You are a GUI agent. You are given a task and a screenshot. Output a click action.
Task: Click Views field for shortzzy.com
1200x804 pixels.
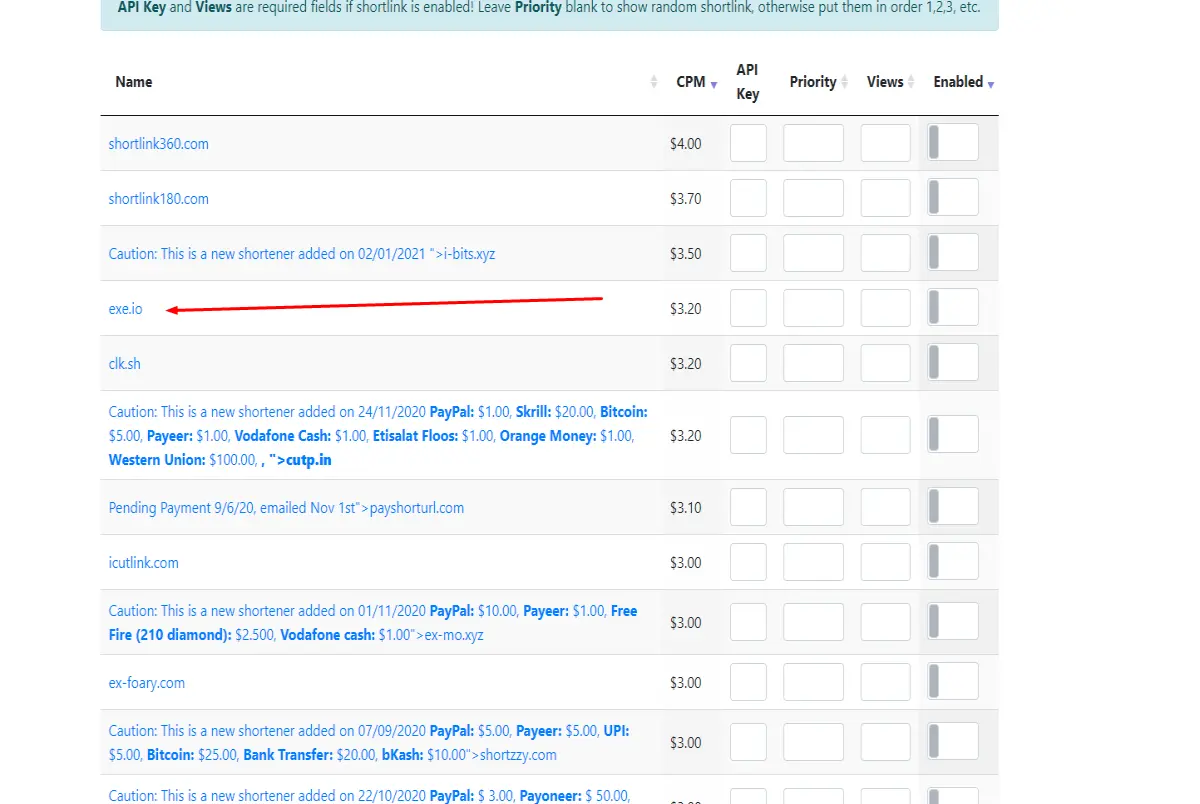(886, 742)
